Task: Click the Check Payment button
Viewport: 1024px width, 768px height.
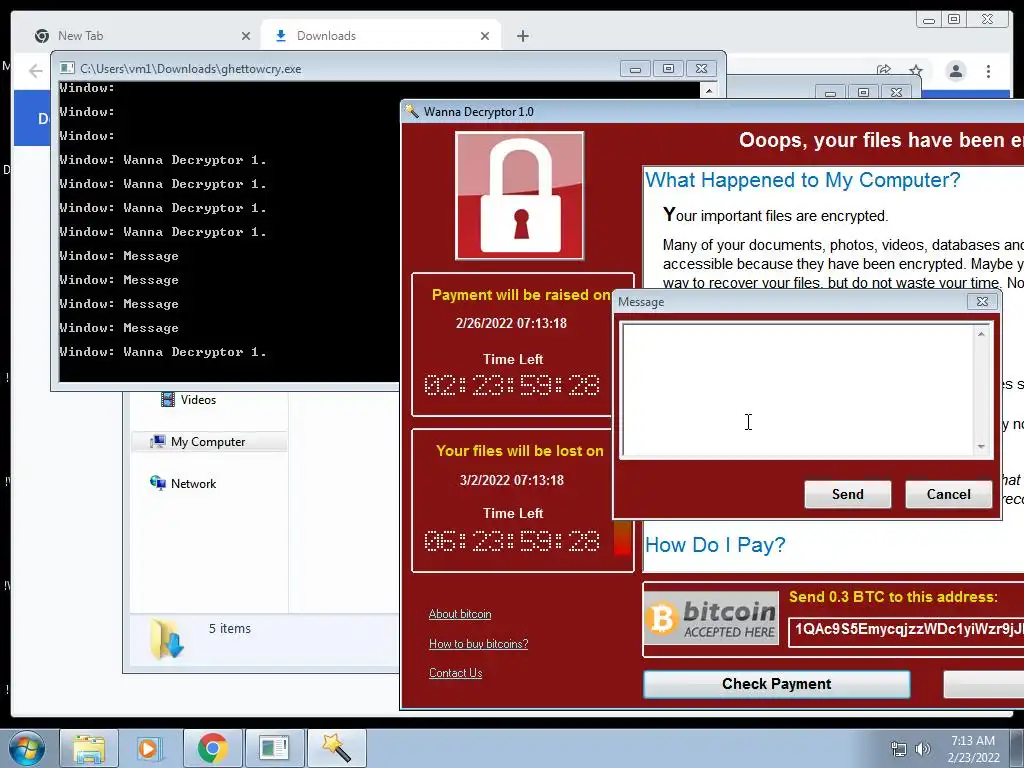Action: [776, 684]
